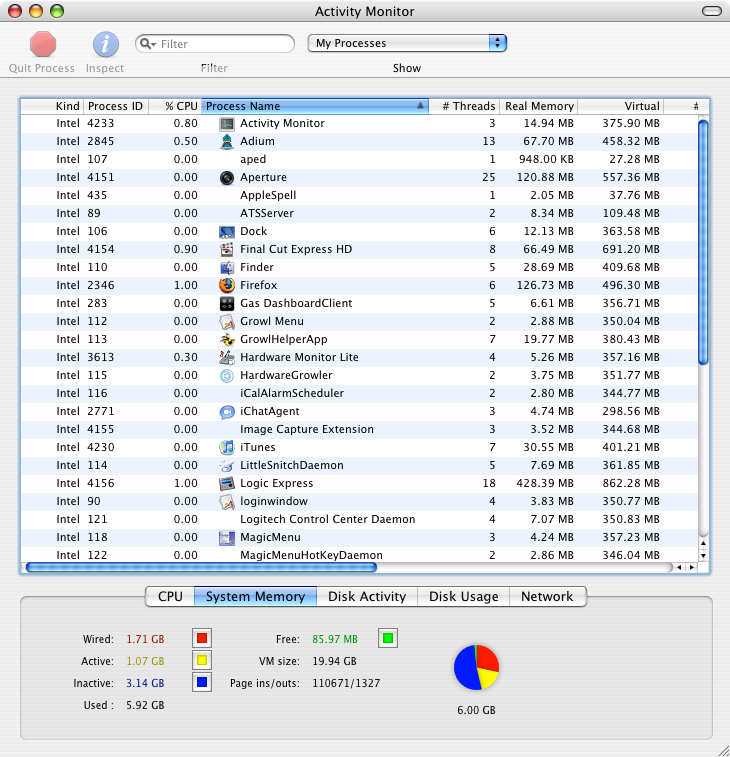This screenshot has width=730, height=757.
Task: Click the VM size 19.94 GB value
Action: [x=334, y=661]
